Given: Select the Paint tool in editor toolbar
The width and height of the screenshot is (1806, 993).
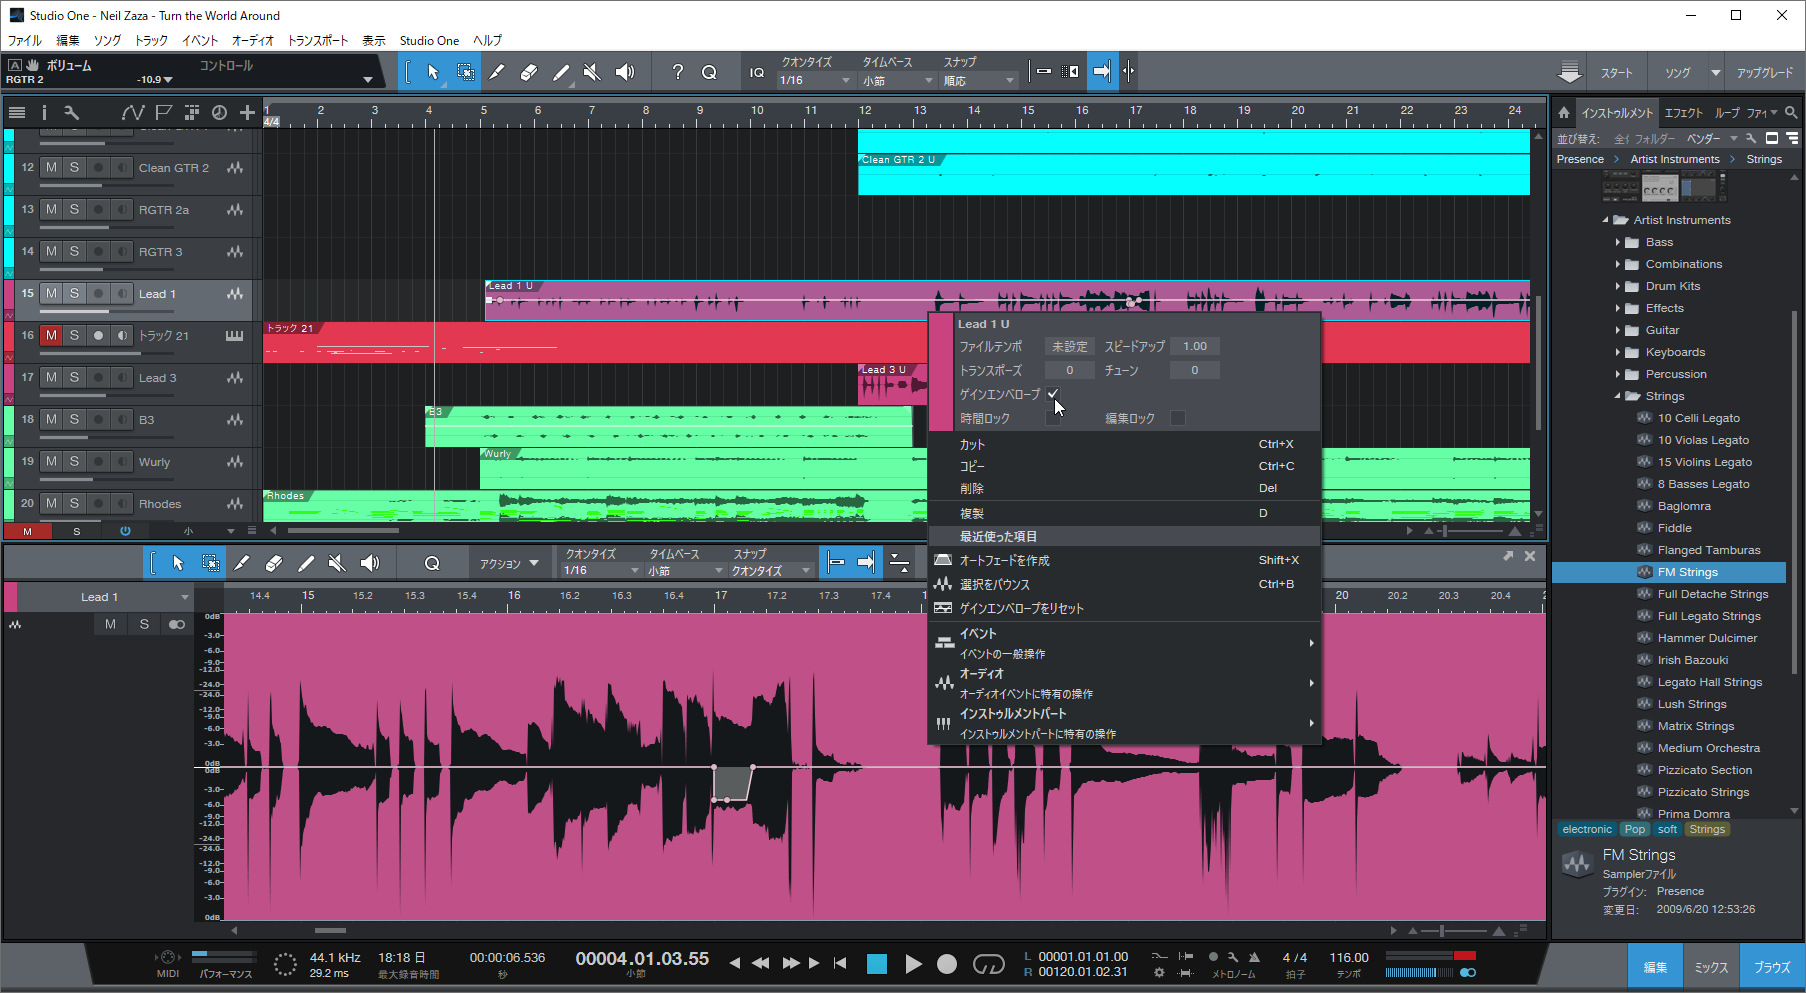Looking at the screenshot, I should point(306,564).
